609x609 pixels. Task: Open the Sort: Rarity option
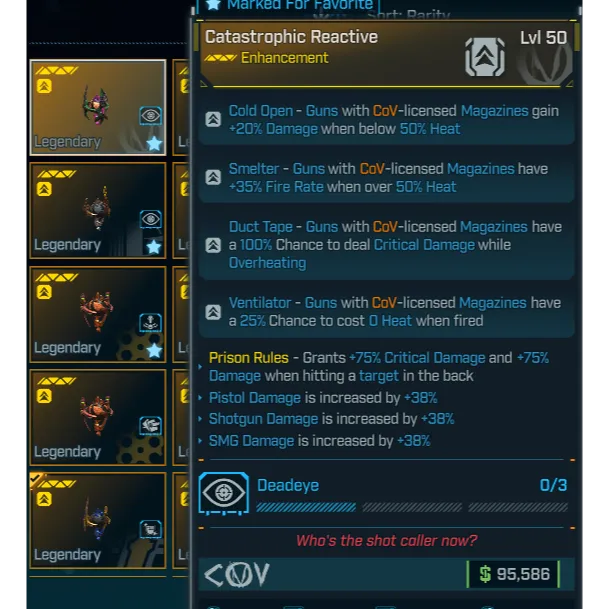(408, 16)
